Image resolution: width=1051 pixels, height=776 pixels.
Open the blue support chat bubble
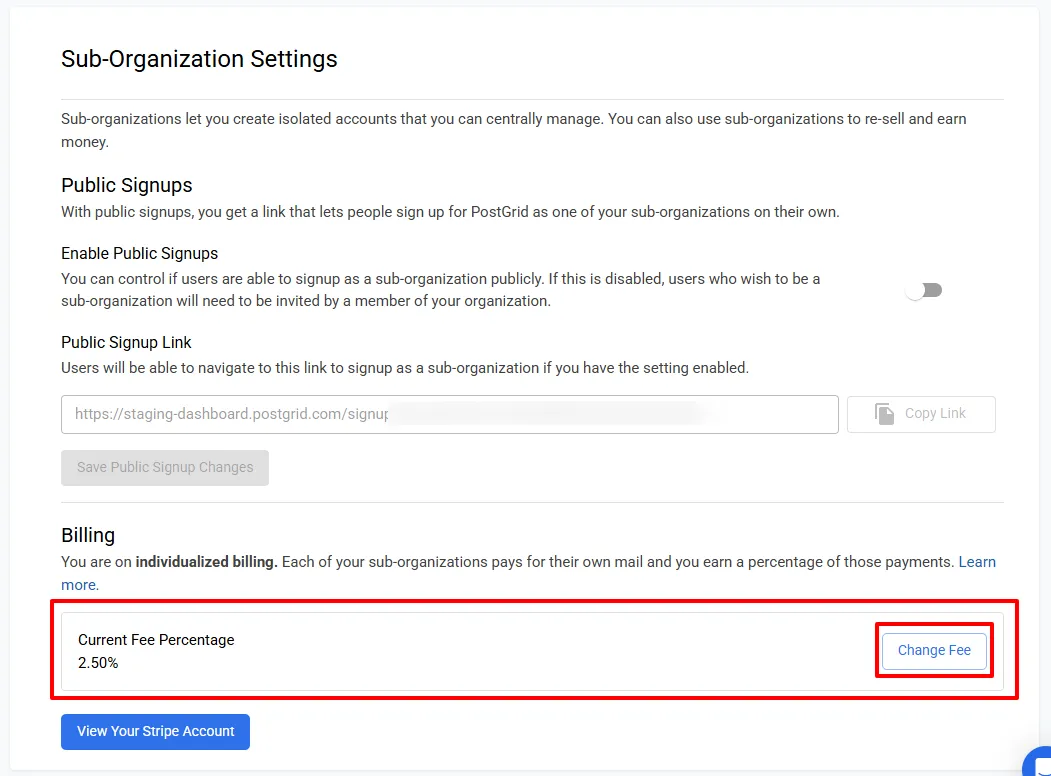pos(1040,768)
